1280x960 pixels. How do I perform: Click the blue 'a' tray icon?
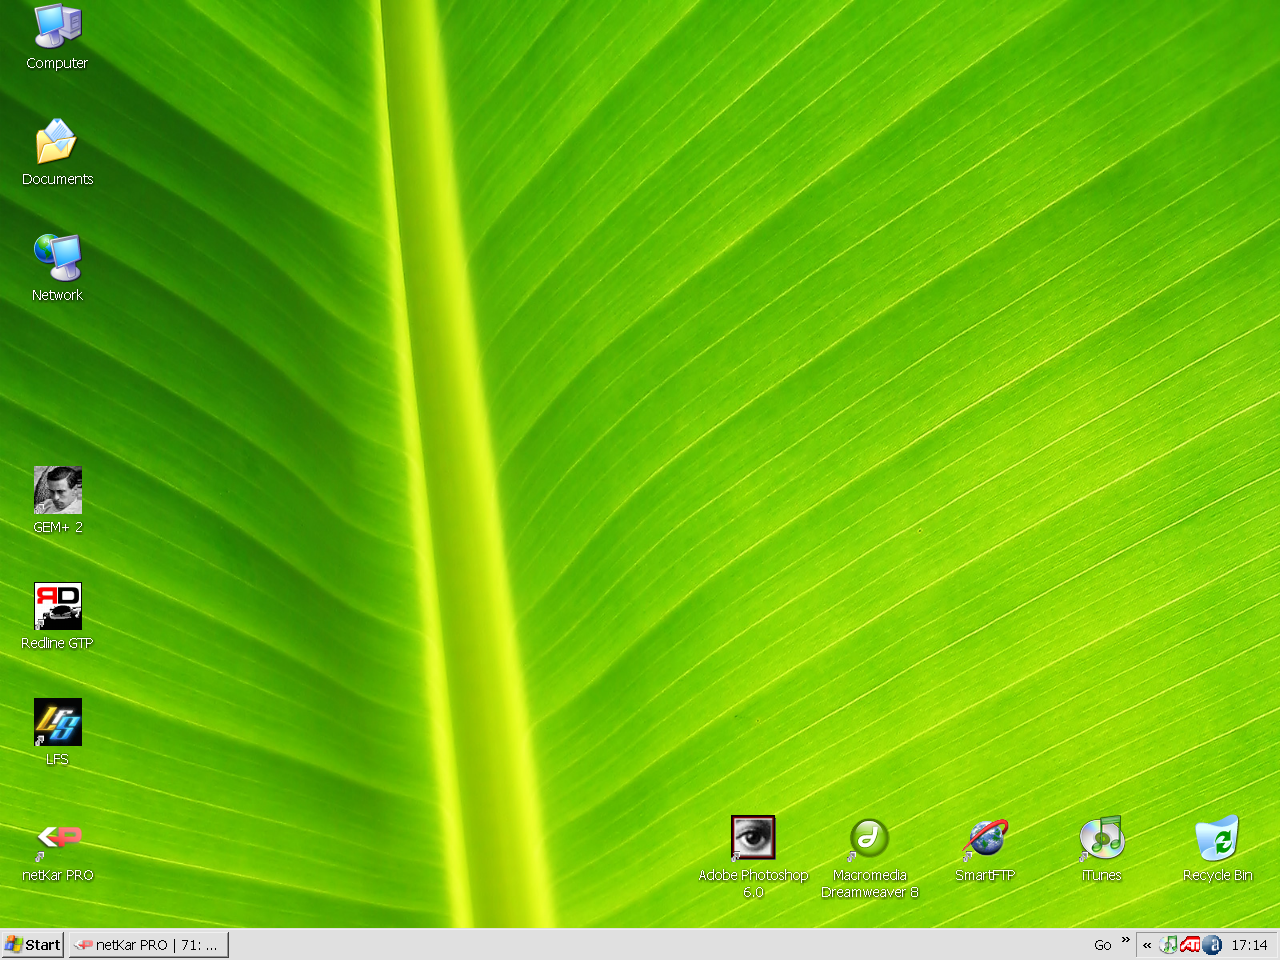(1212, 945)
